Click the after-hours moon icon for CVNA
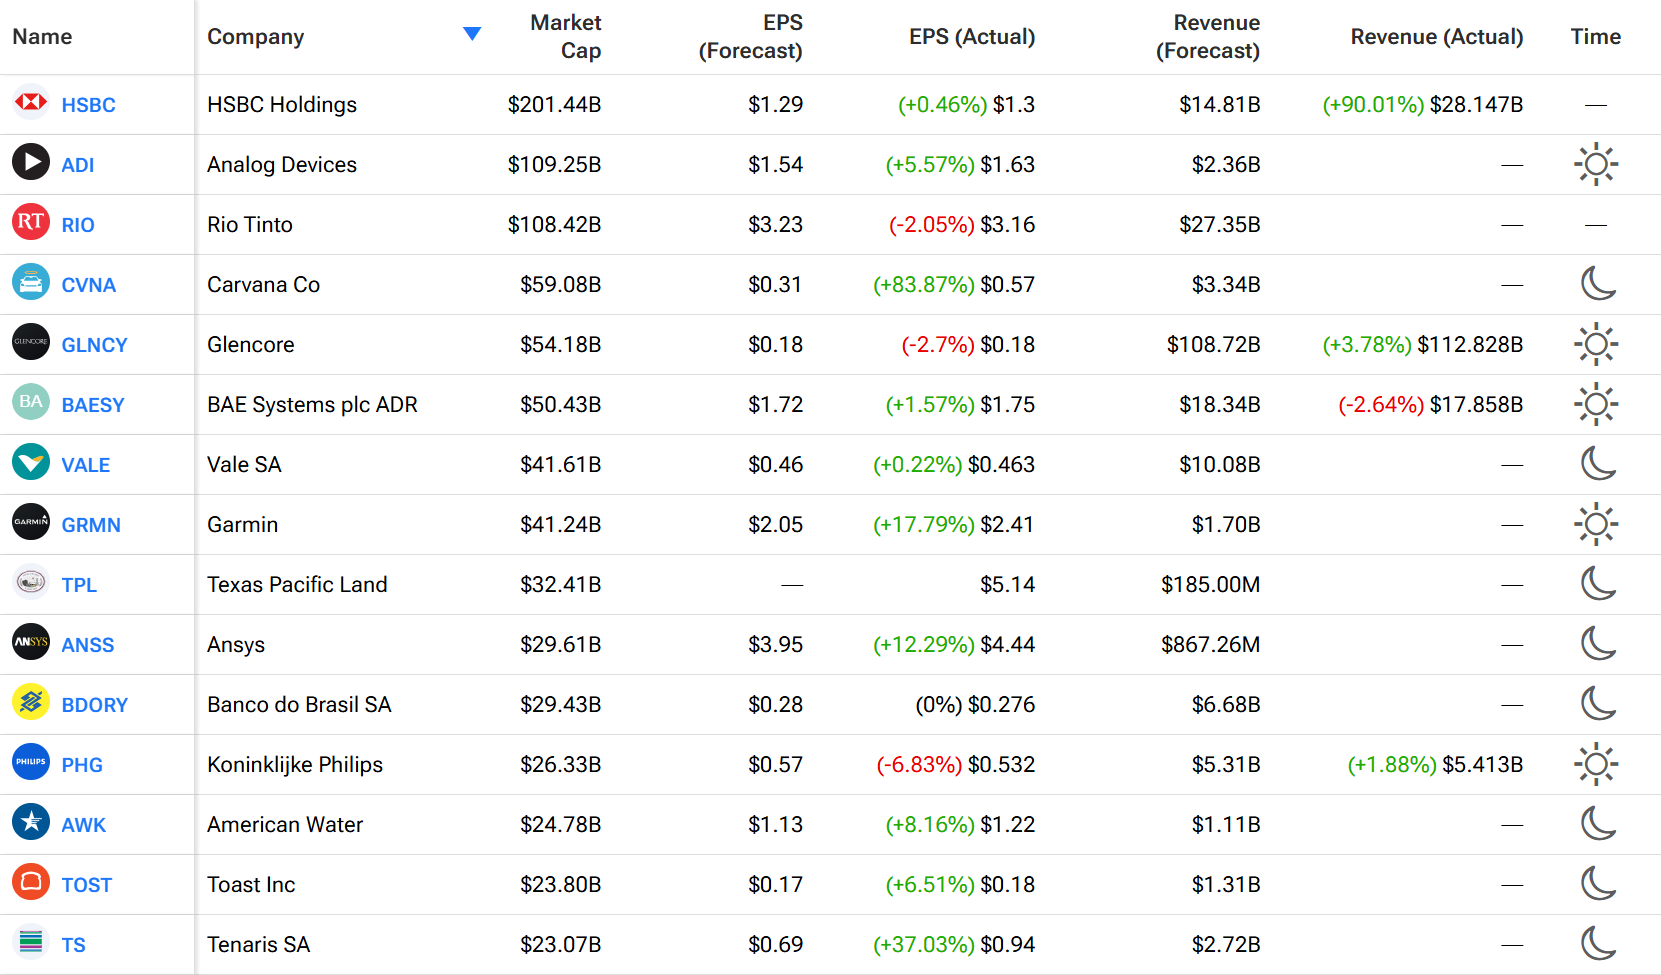 [1598, 284]
